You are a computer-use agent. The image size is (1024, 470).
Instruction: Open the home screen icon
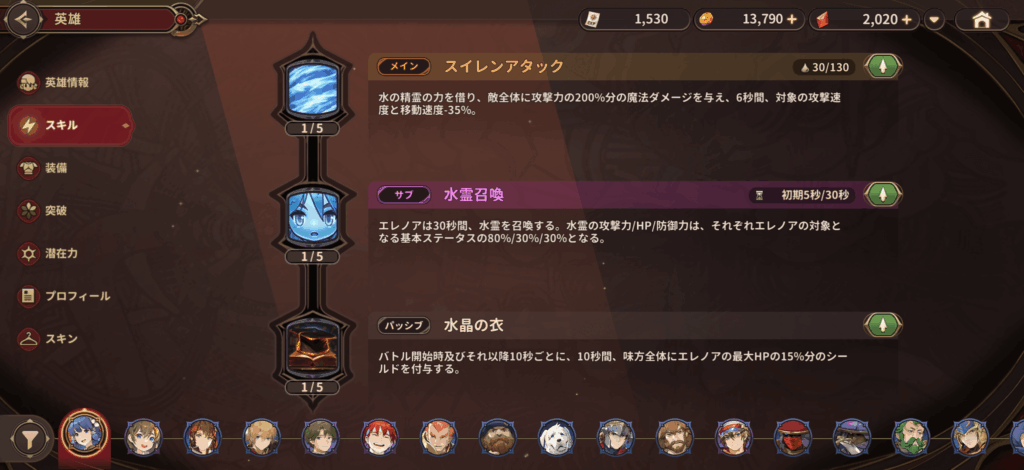[x=982, y=20]
